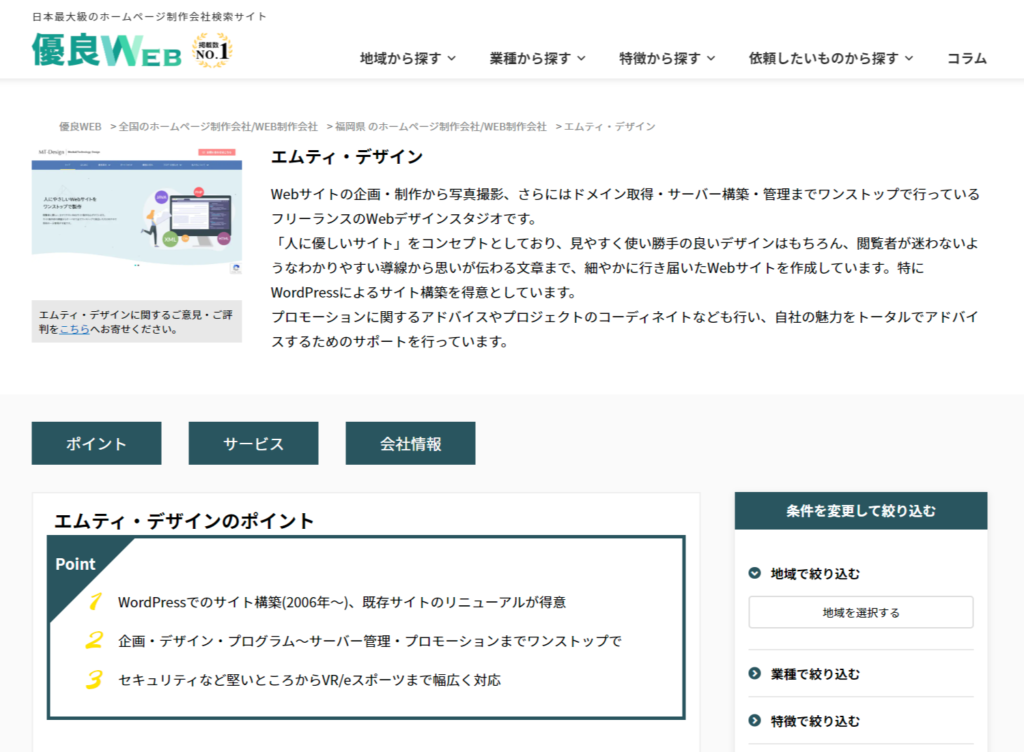Open the 依頼したいものから探す dropdown menu

831,58
